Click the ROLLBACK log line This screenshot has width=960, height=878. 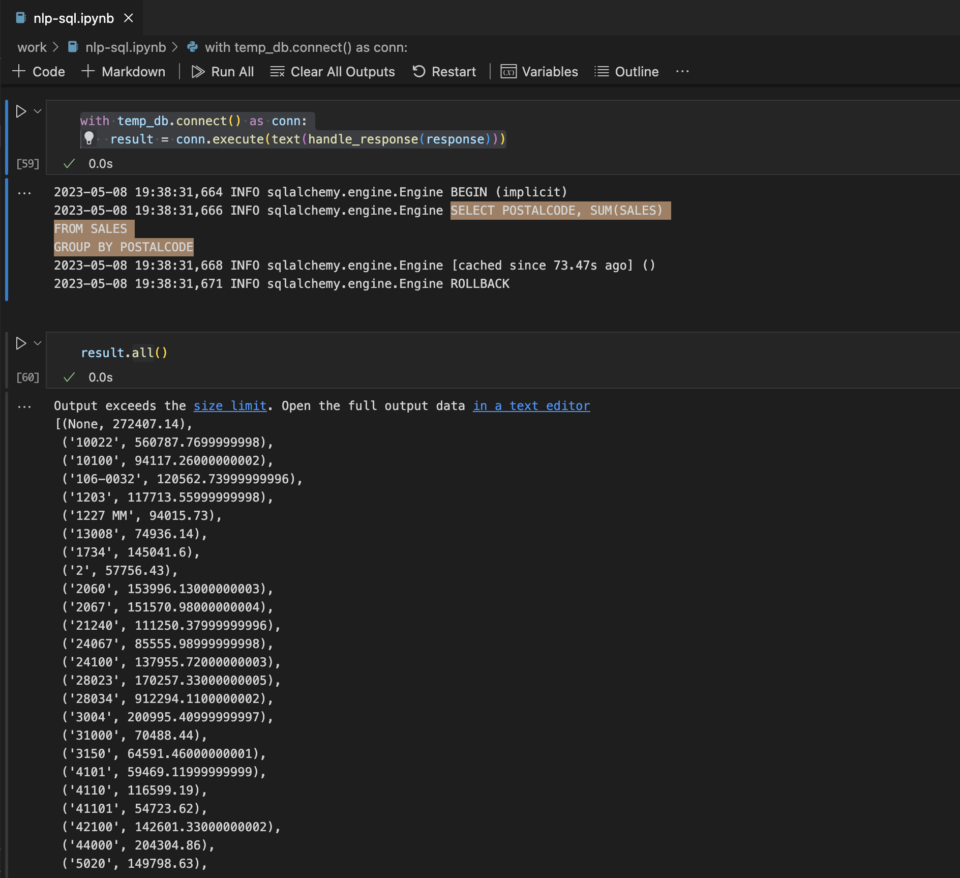click(282, 284)
